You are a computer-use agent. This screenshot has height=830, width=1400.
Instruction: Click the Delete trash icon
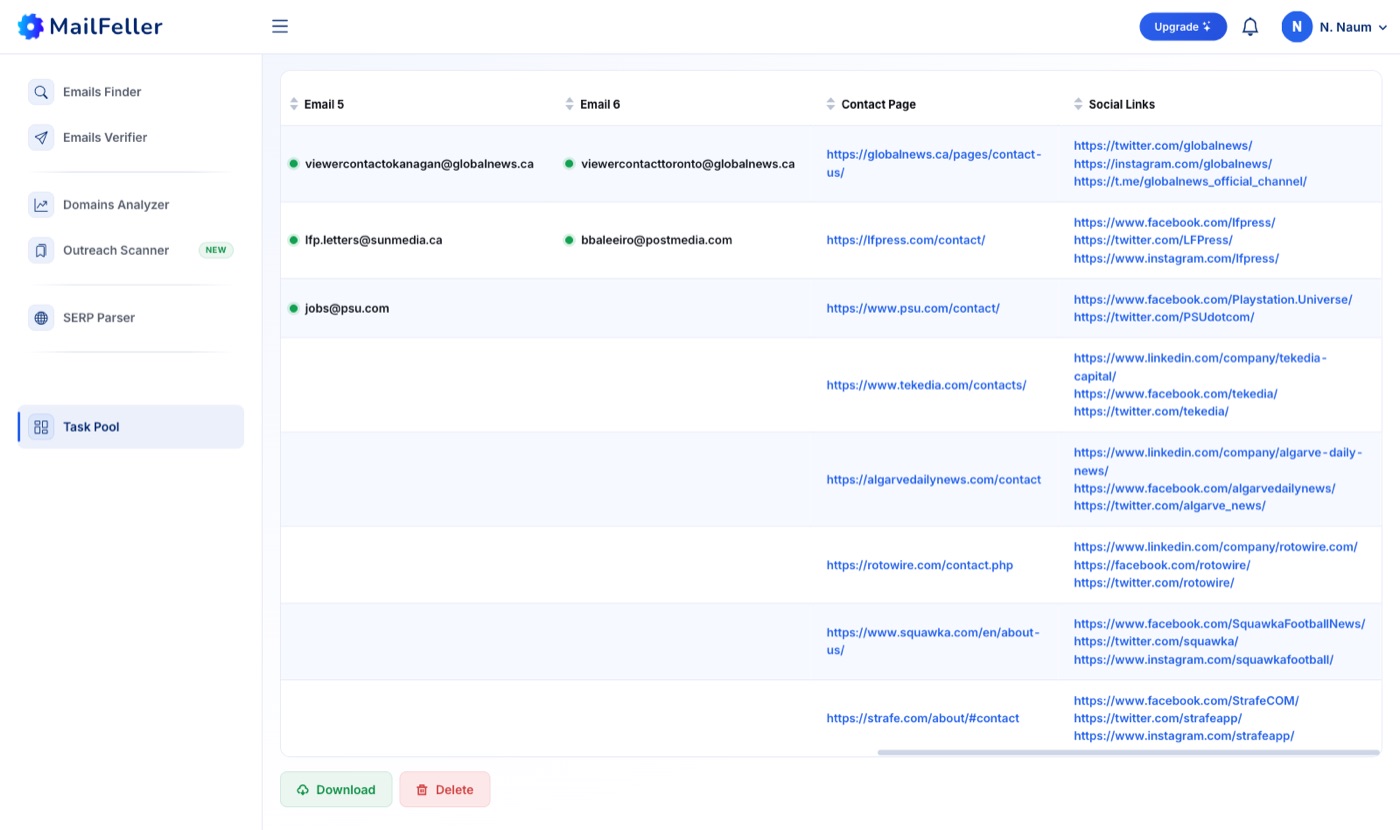pos(422,790)
